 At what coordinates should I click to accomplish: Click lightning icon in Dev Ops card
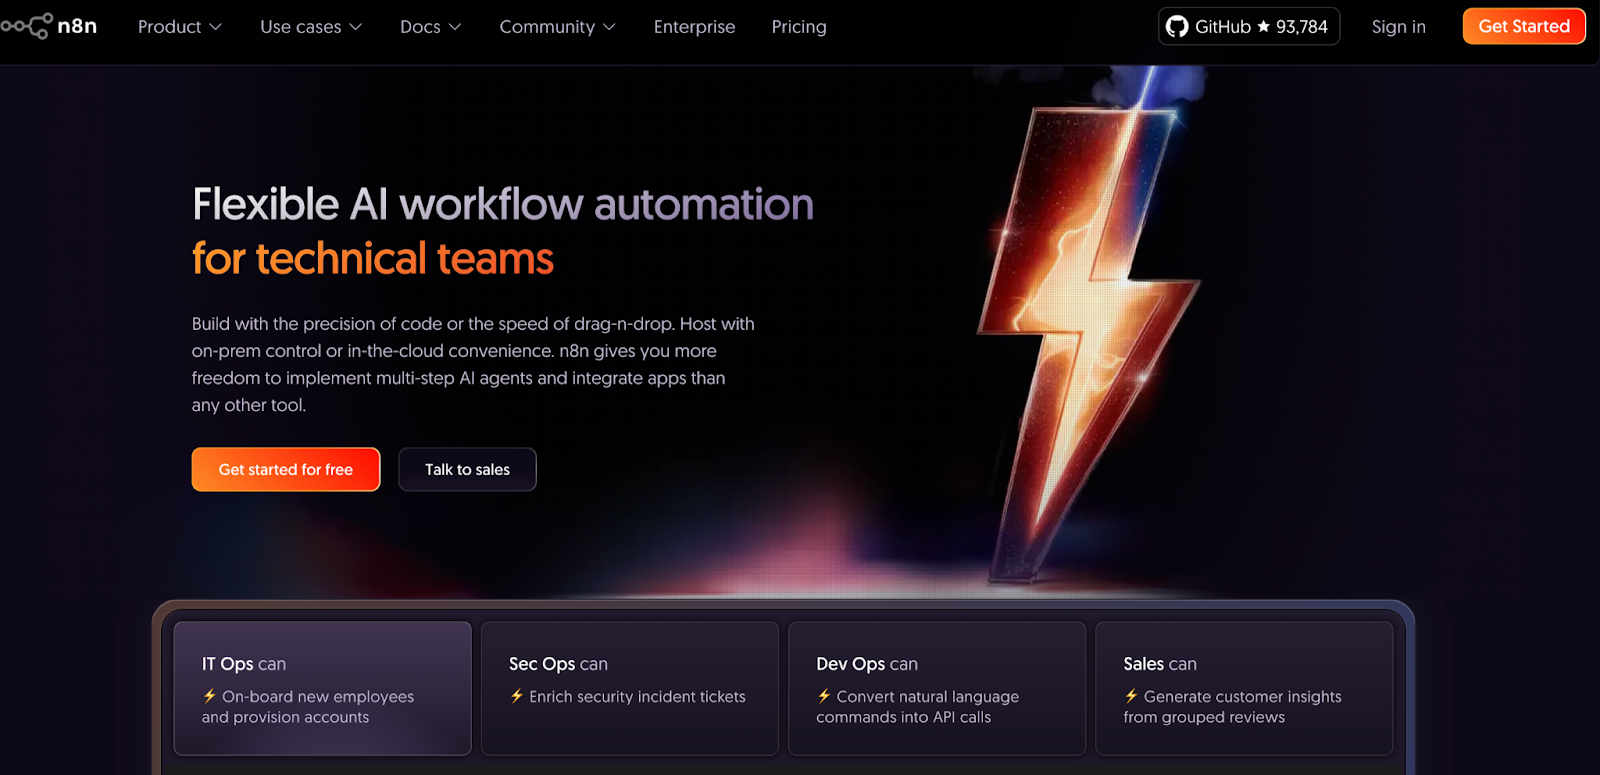point(823,696)
